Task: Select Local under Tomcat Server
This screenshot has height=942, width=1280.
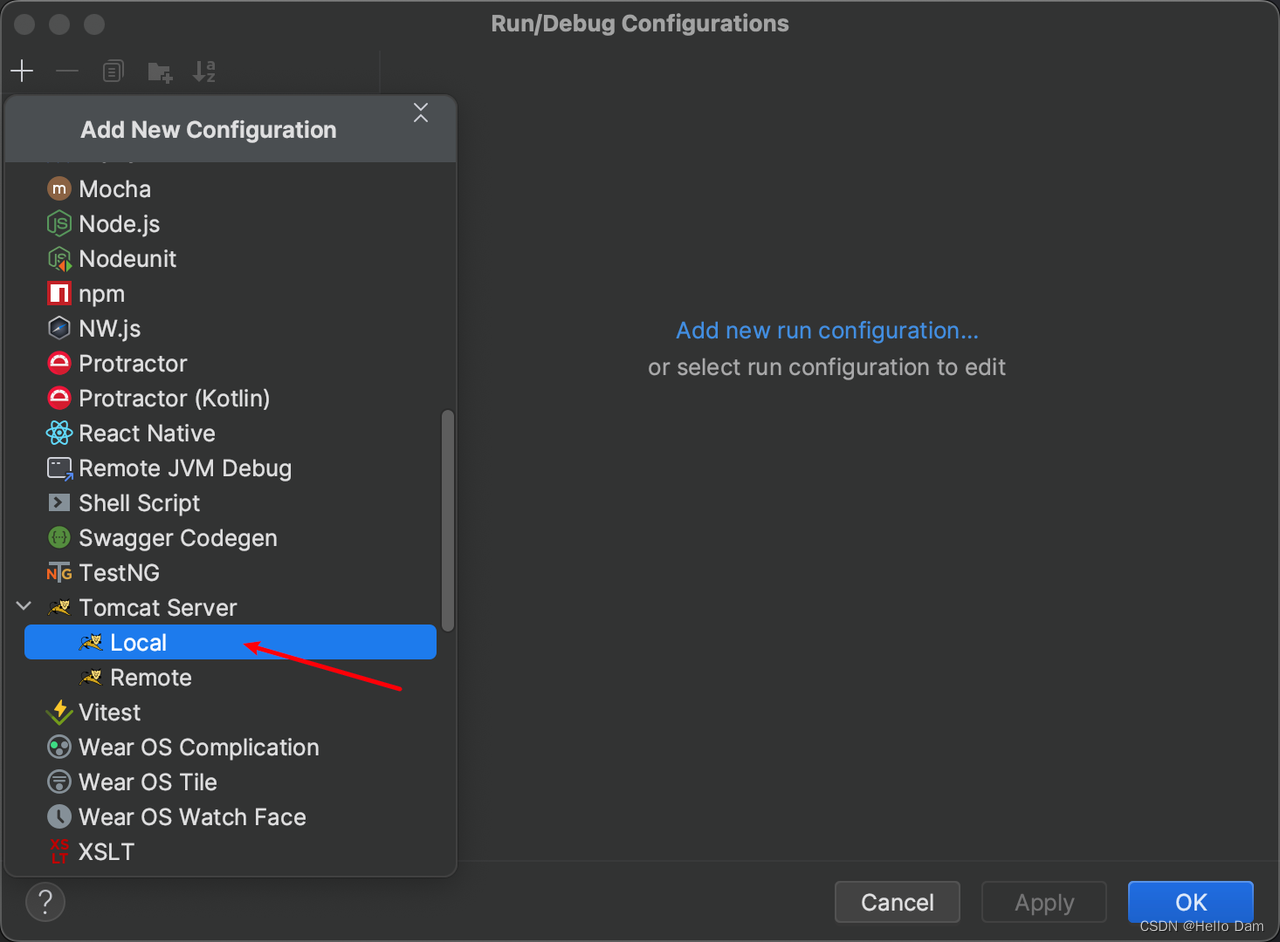Action: tap(230, 642)
